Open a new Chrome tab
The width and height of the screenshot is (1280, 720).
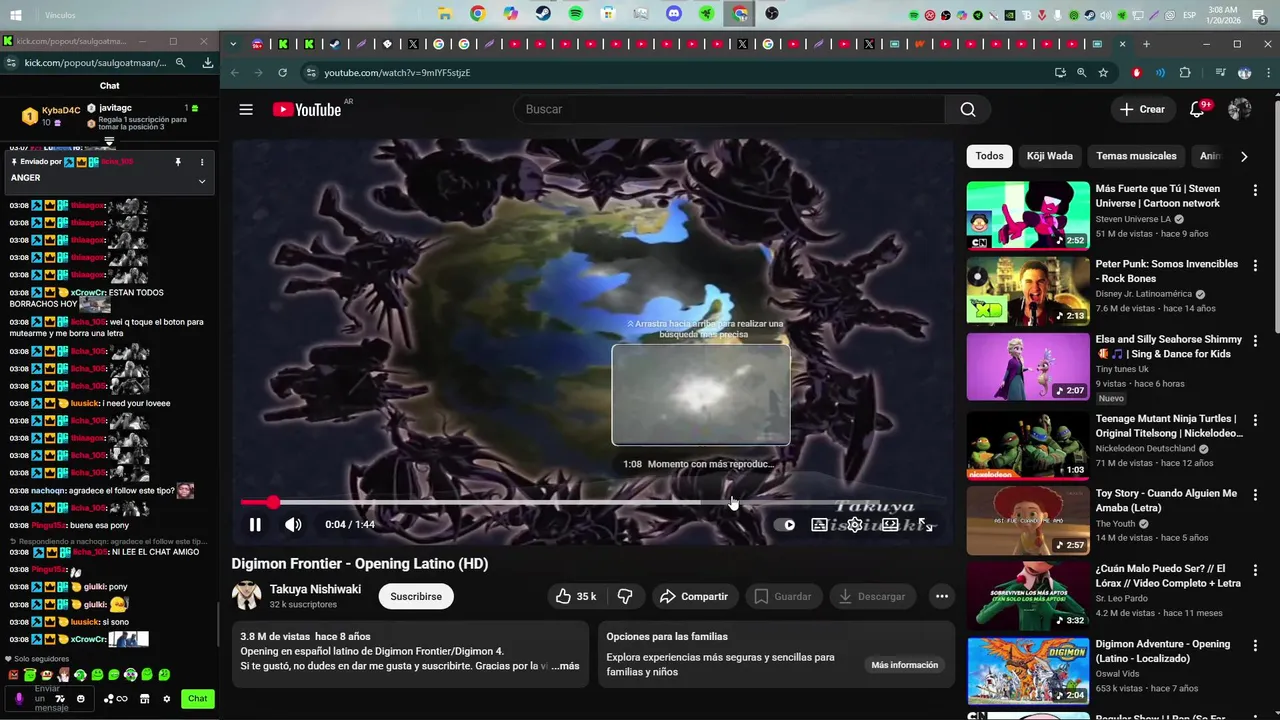(x=1146, y=44)
